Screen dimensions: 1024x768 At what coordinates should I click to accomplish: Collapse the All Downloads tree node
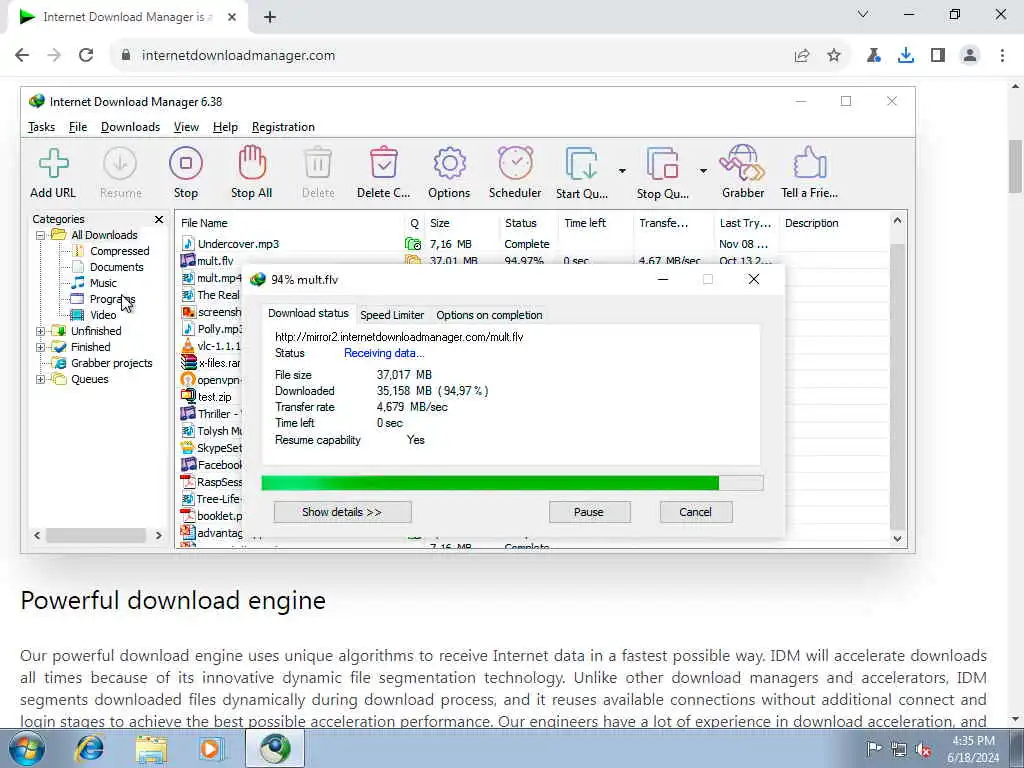(40, 235)
